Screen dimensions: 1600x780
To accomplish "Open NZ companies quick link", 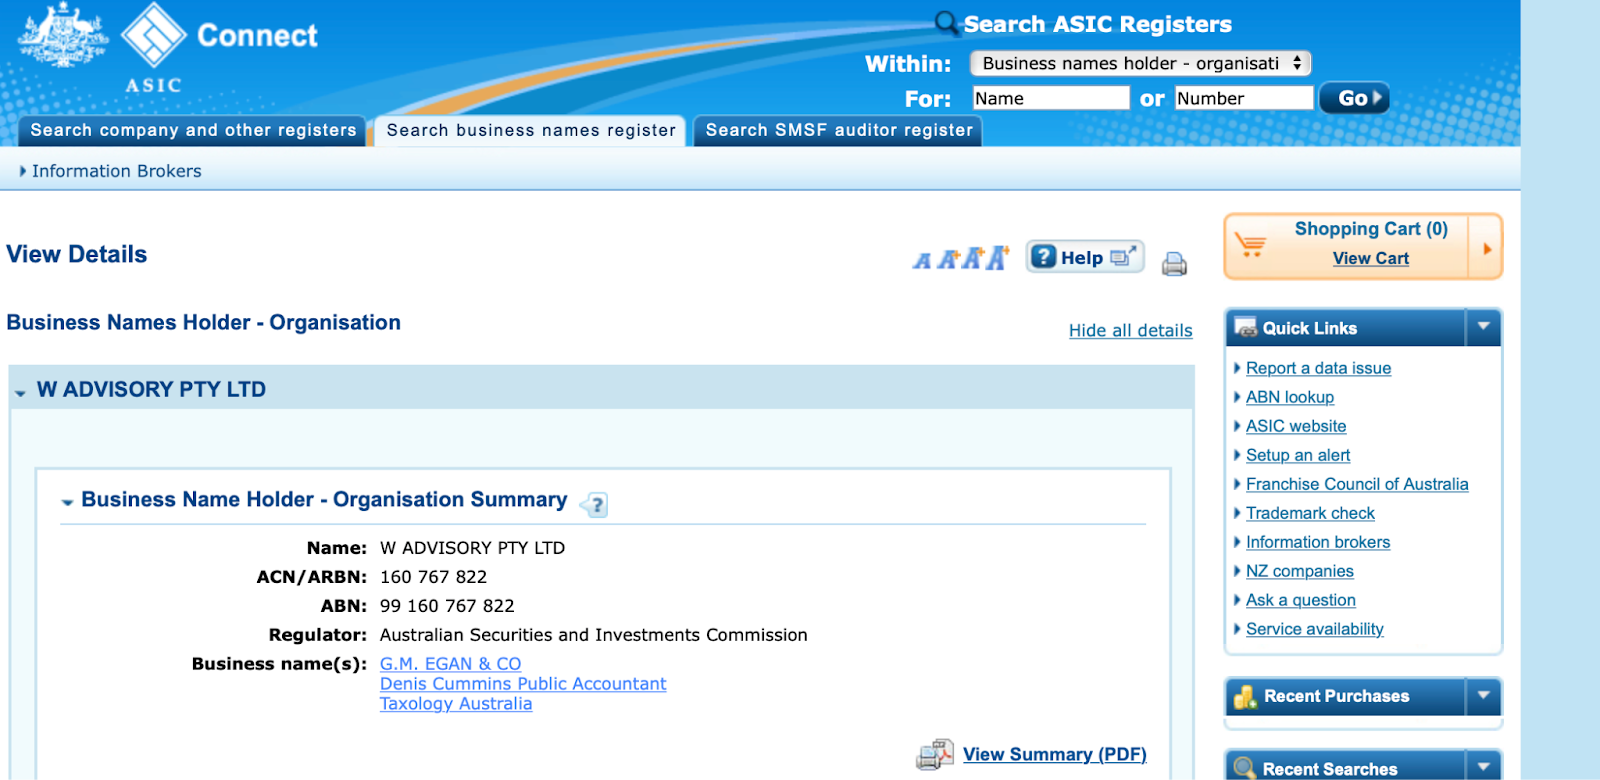I will pos(1299,571).
